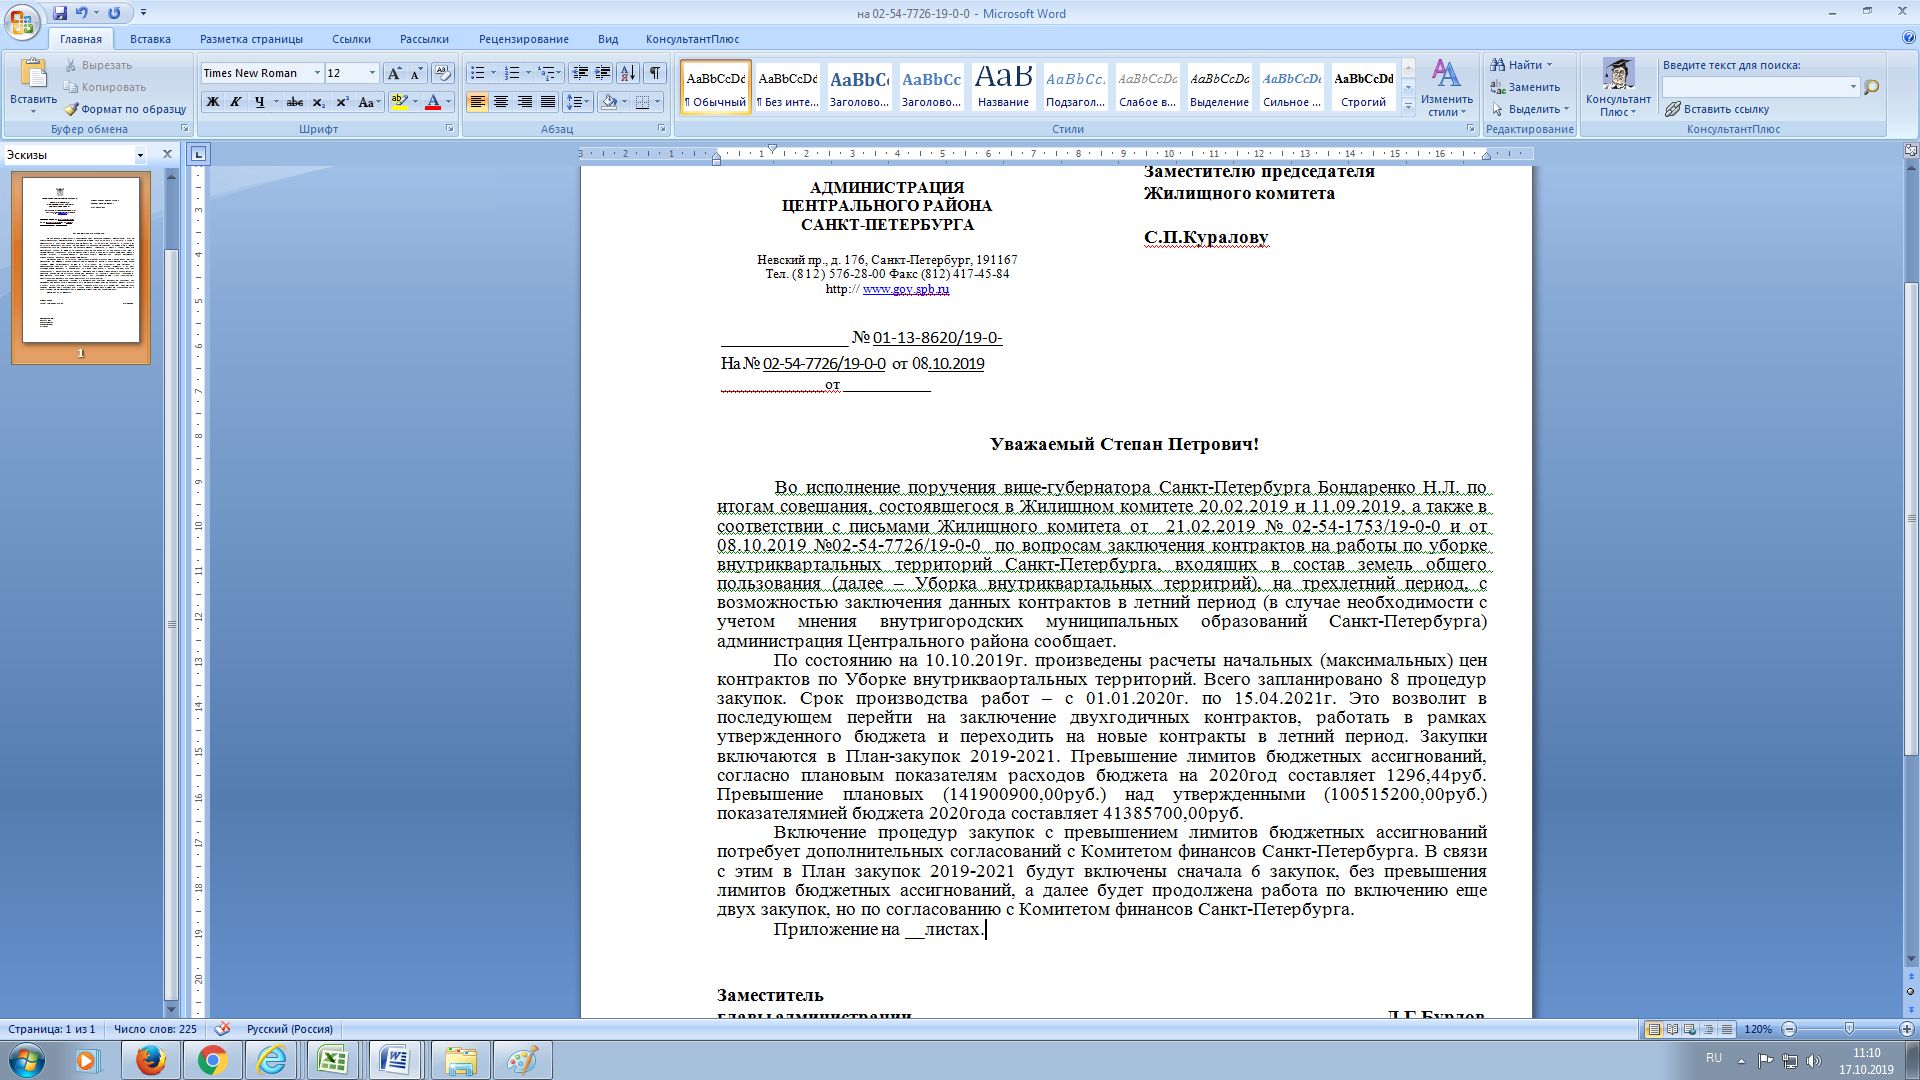Click the Multilevel list icon
Screen dimensions: 1920x1080
point(546,73)
